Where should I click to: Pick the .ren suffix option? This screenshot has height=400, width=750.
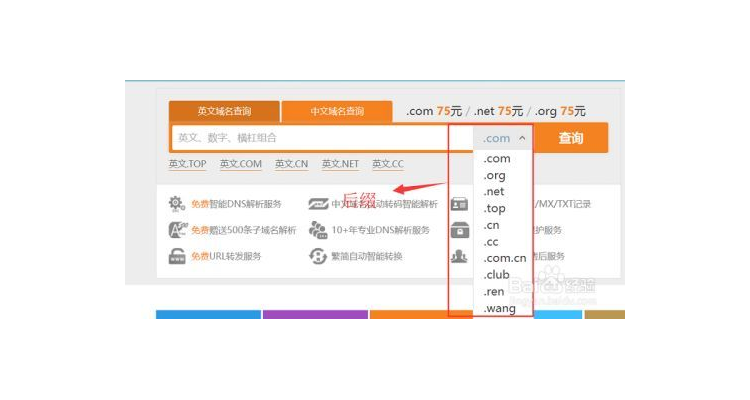pyautogui.click(x=494, y=291)
